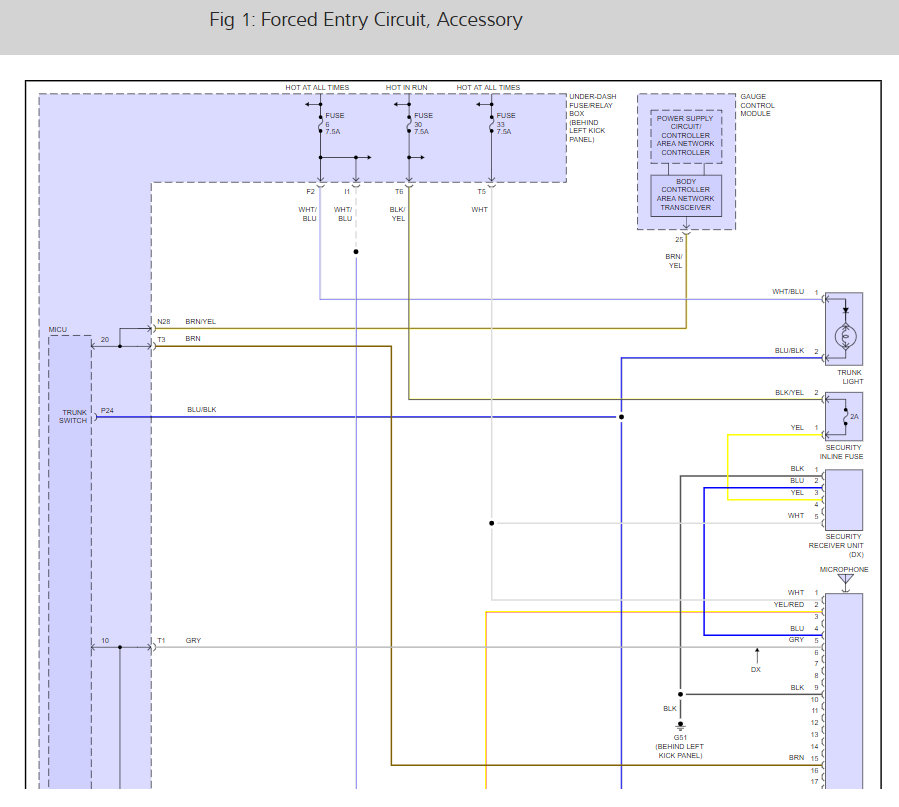Select the FUSE 6 7.5A symbol
The width and height of the screenshot is (899, 807).
320,124
